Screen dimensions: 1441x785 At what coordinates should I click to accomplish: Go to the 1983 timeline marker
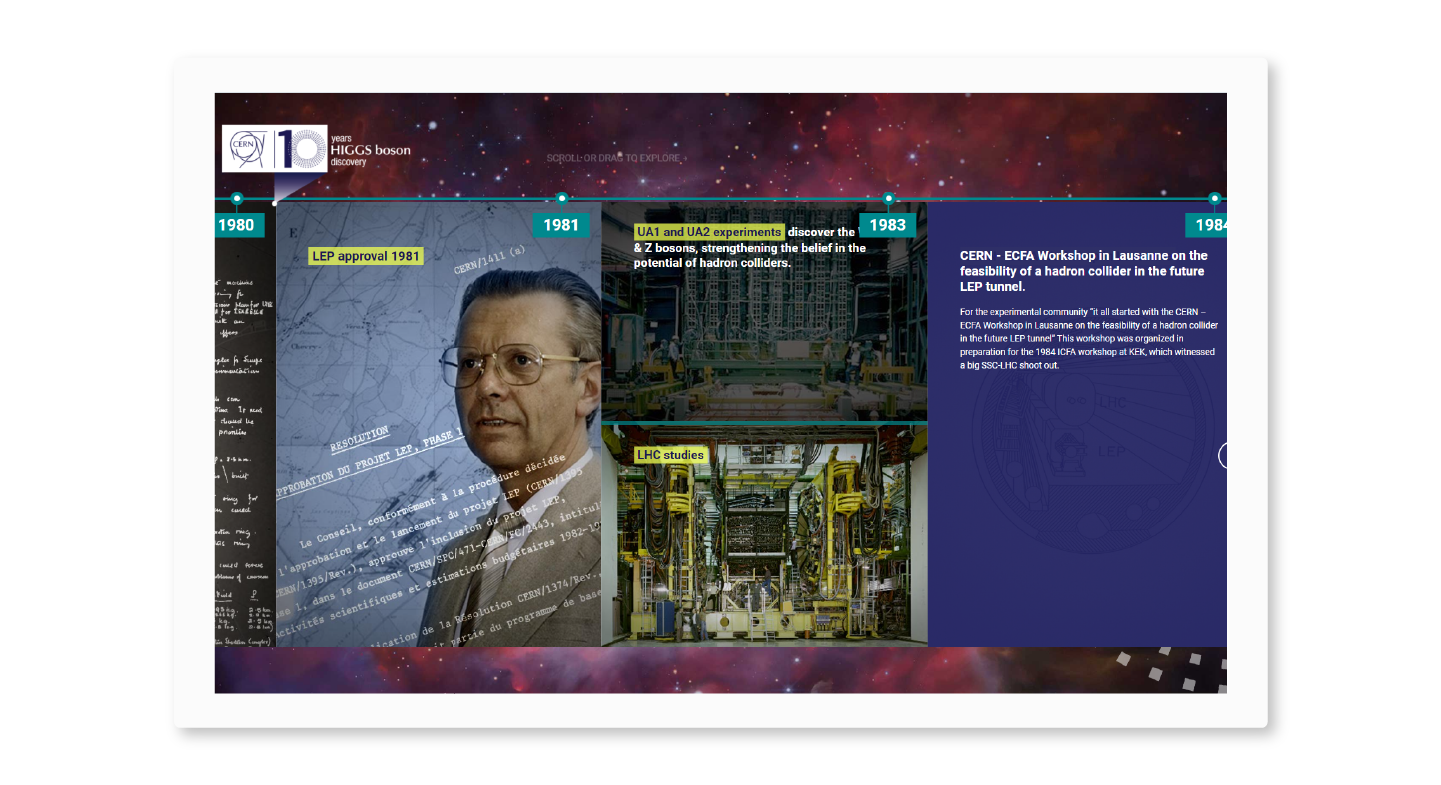(887, 225)
